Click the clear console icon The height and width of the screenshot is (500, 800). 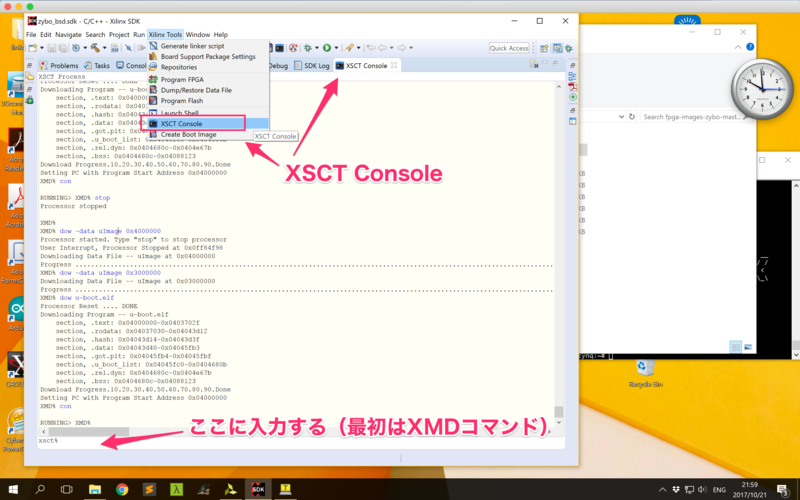pos(534,64)
